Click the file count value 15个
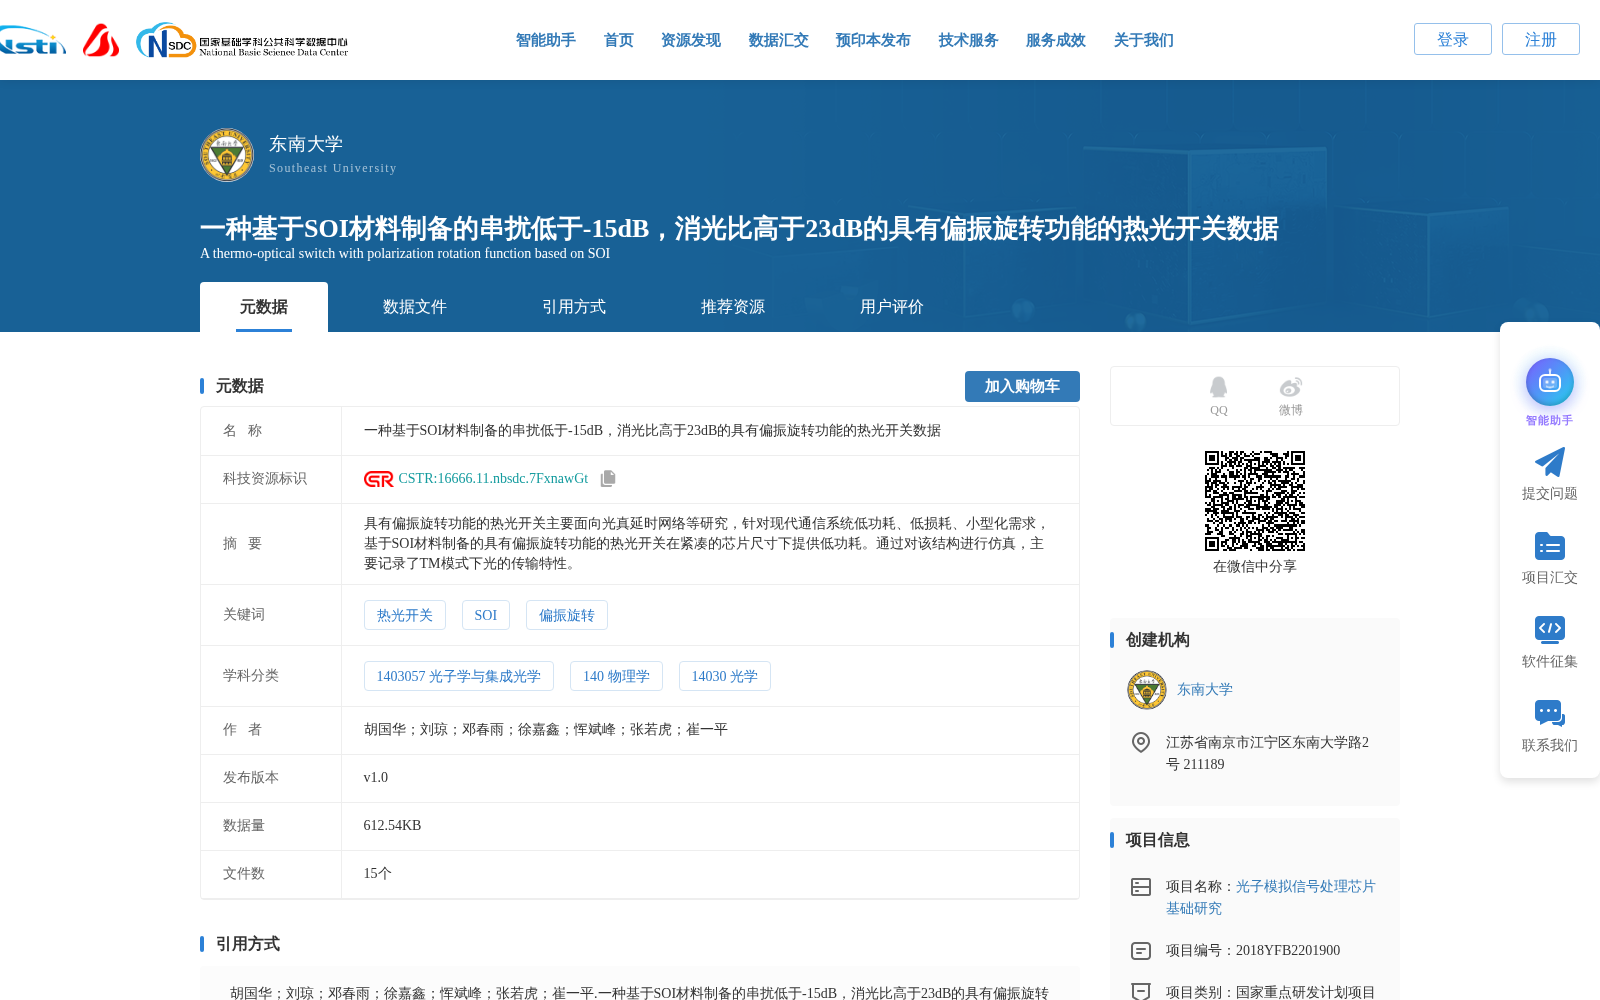 [377, 874]
